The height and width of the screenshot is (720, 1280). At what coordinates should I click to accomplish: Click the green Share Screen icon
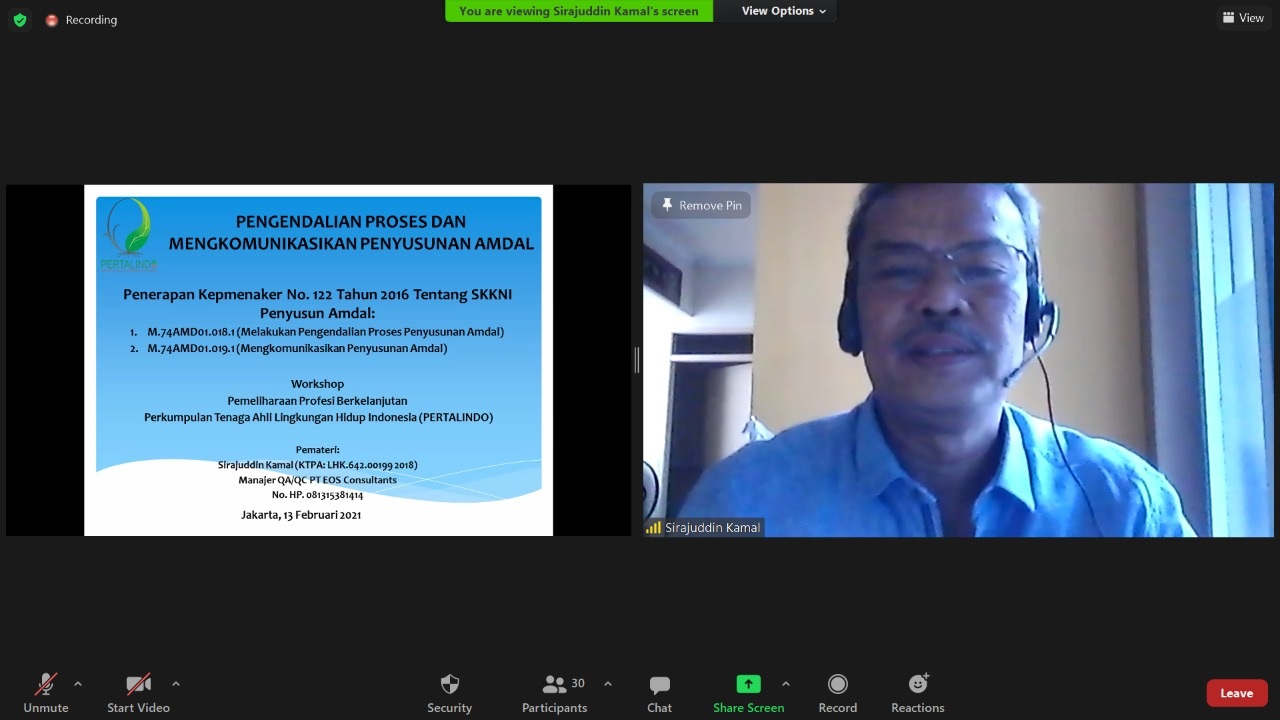click(748, 685)
